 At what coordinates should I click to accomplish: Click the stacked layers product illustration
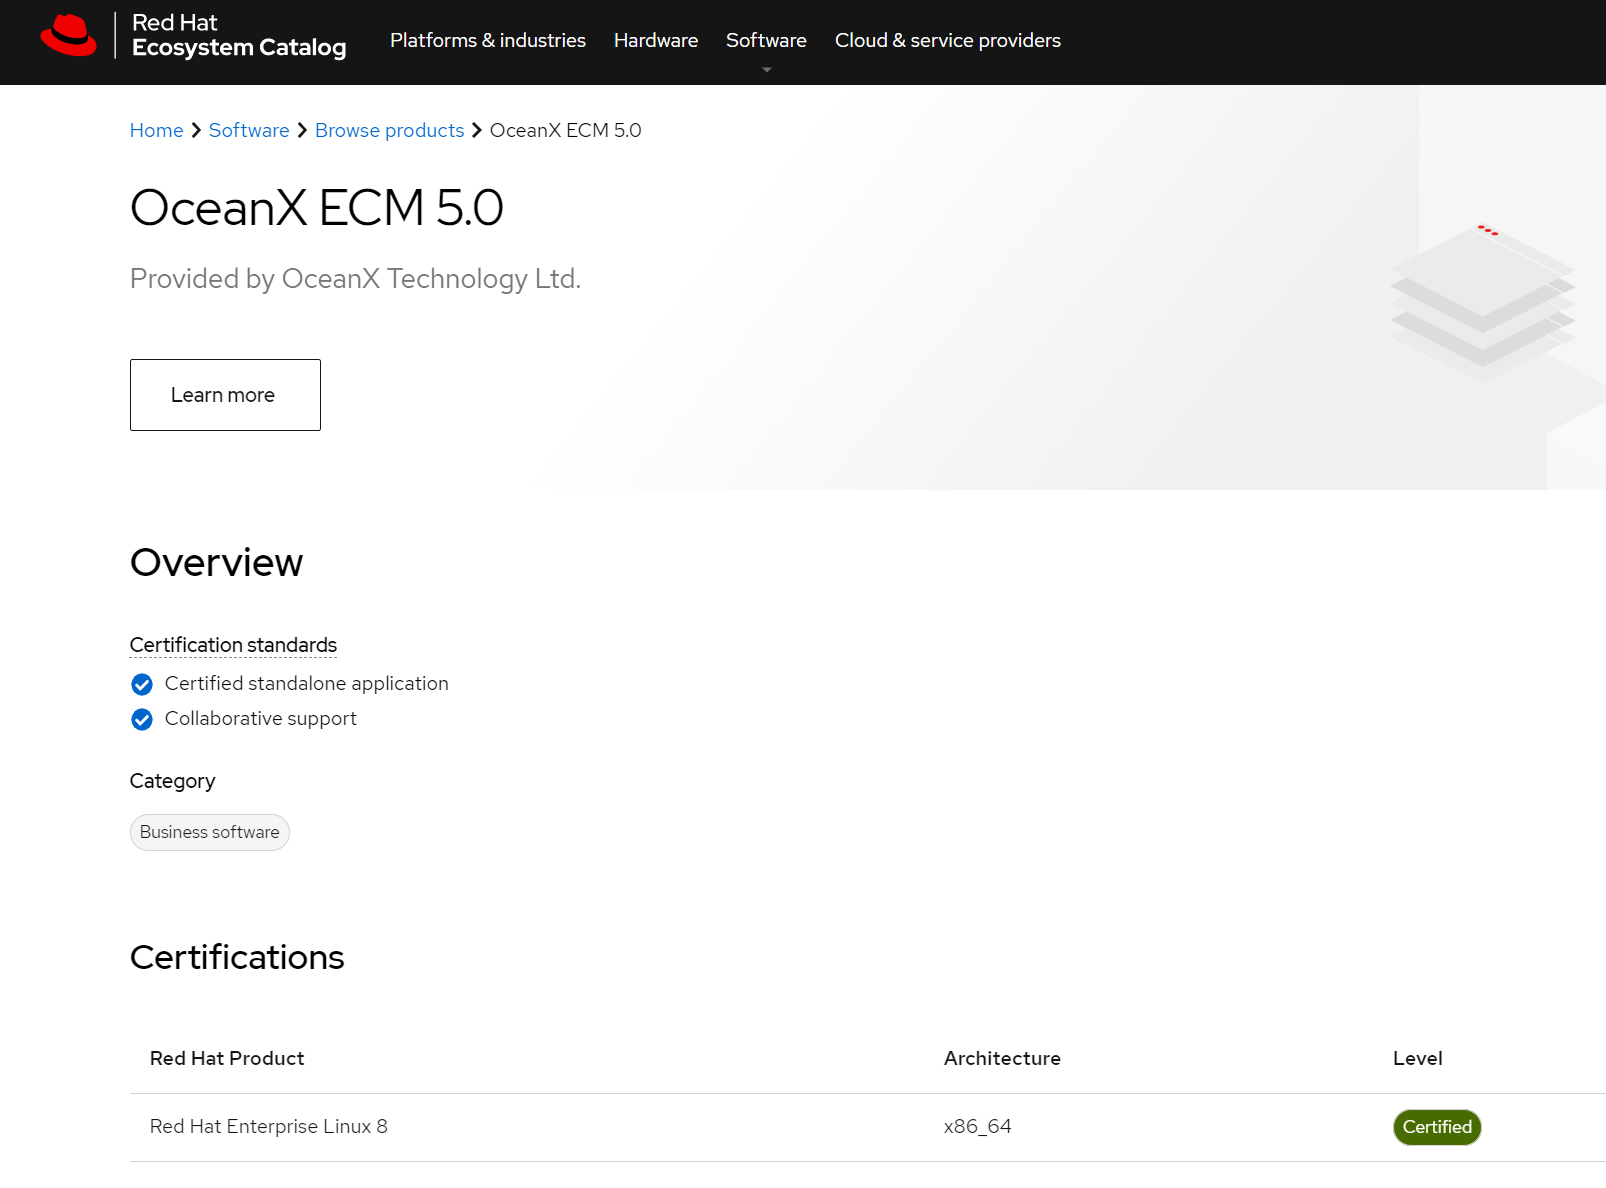(1483, 303)
